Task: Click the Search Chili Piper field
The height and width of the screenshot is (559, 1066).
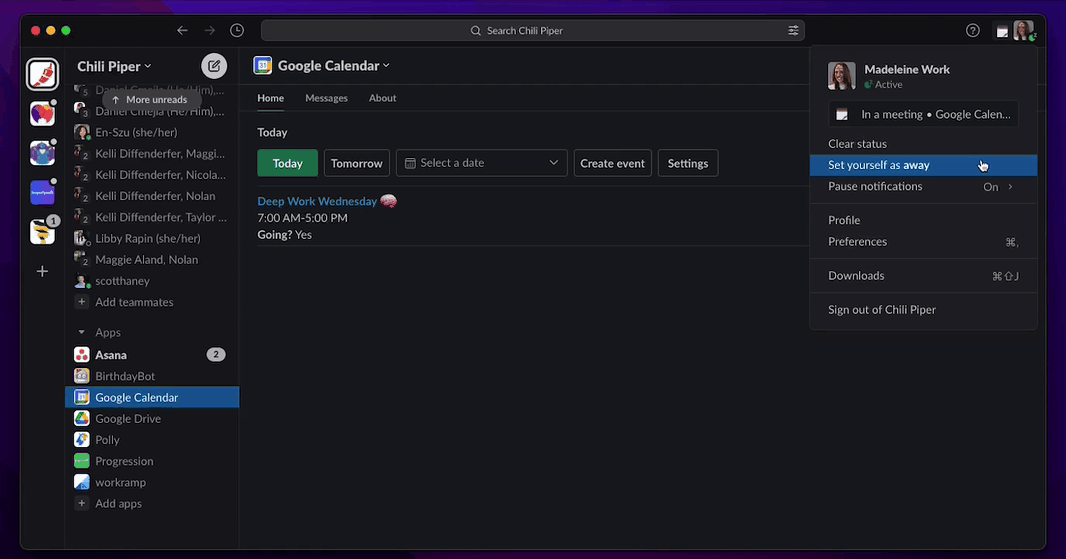Action: coord(533,31)
